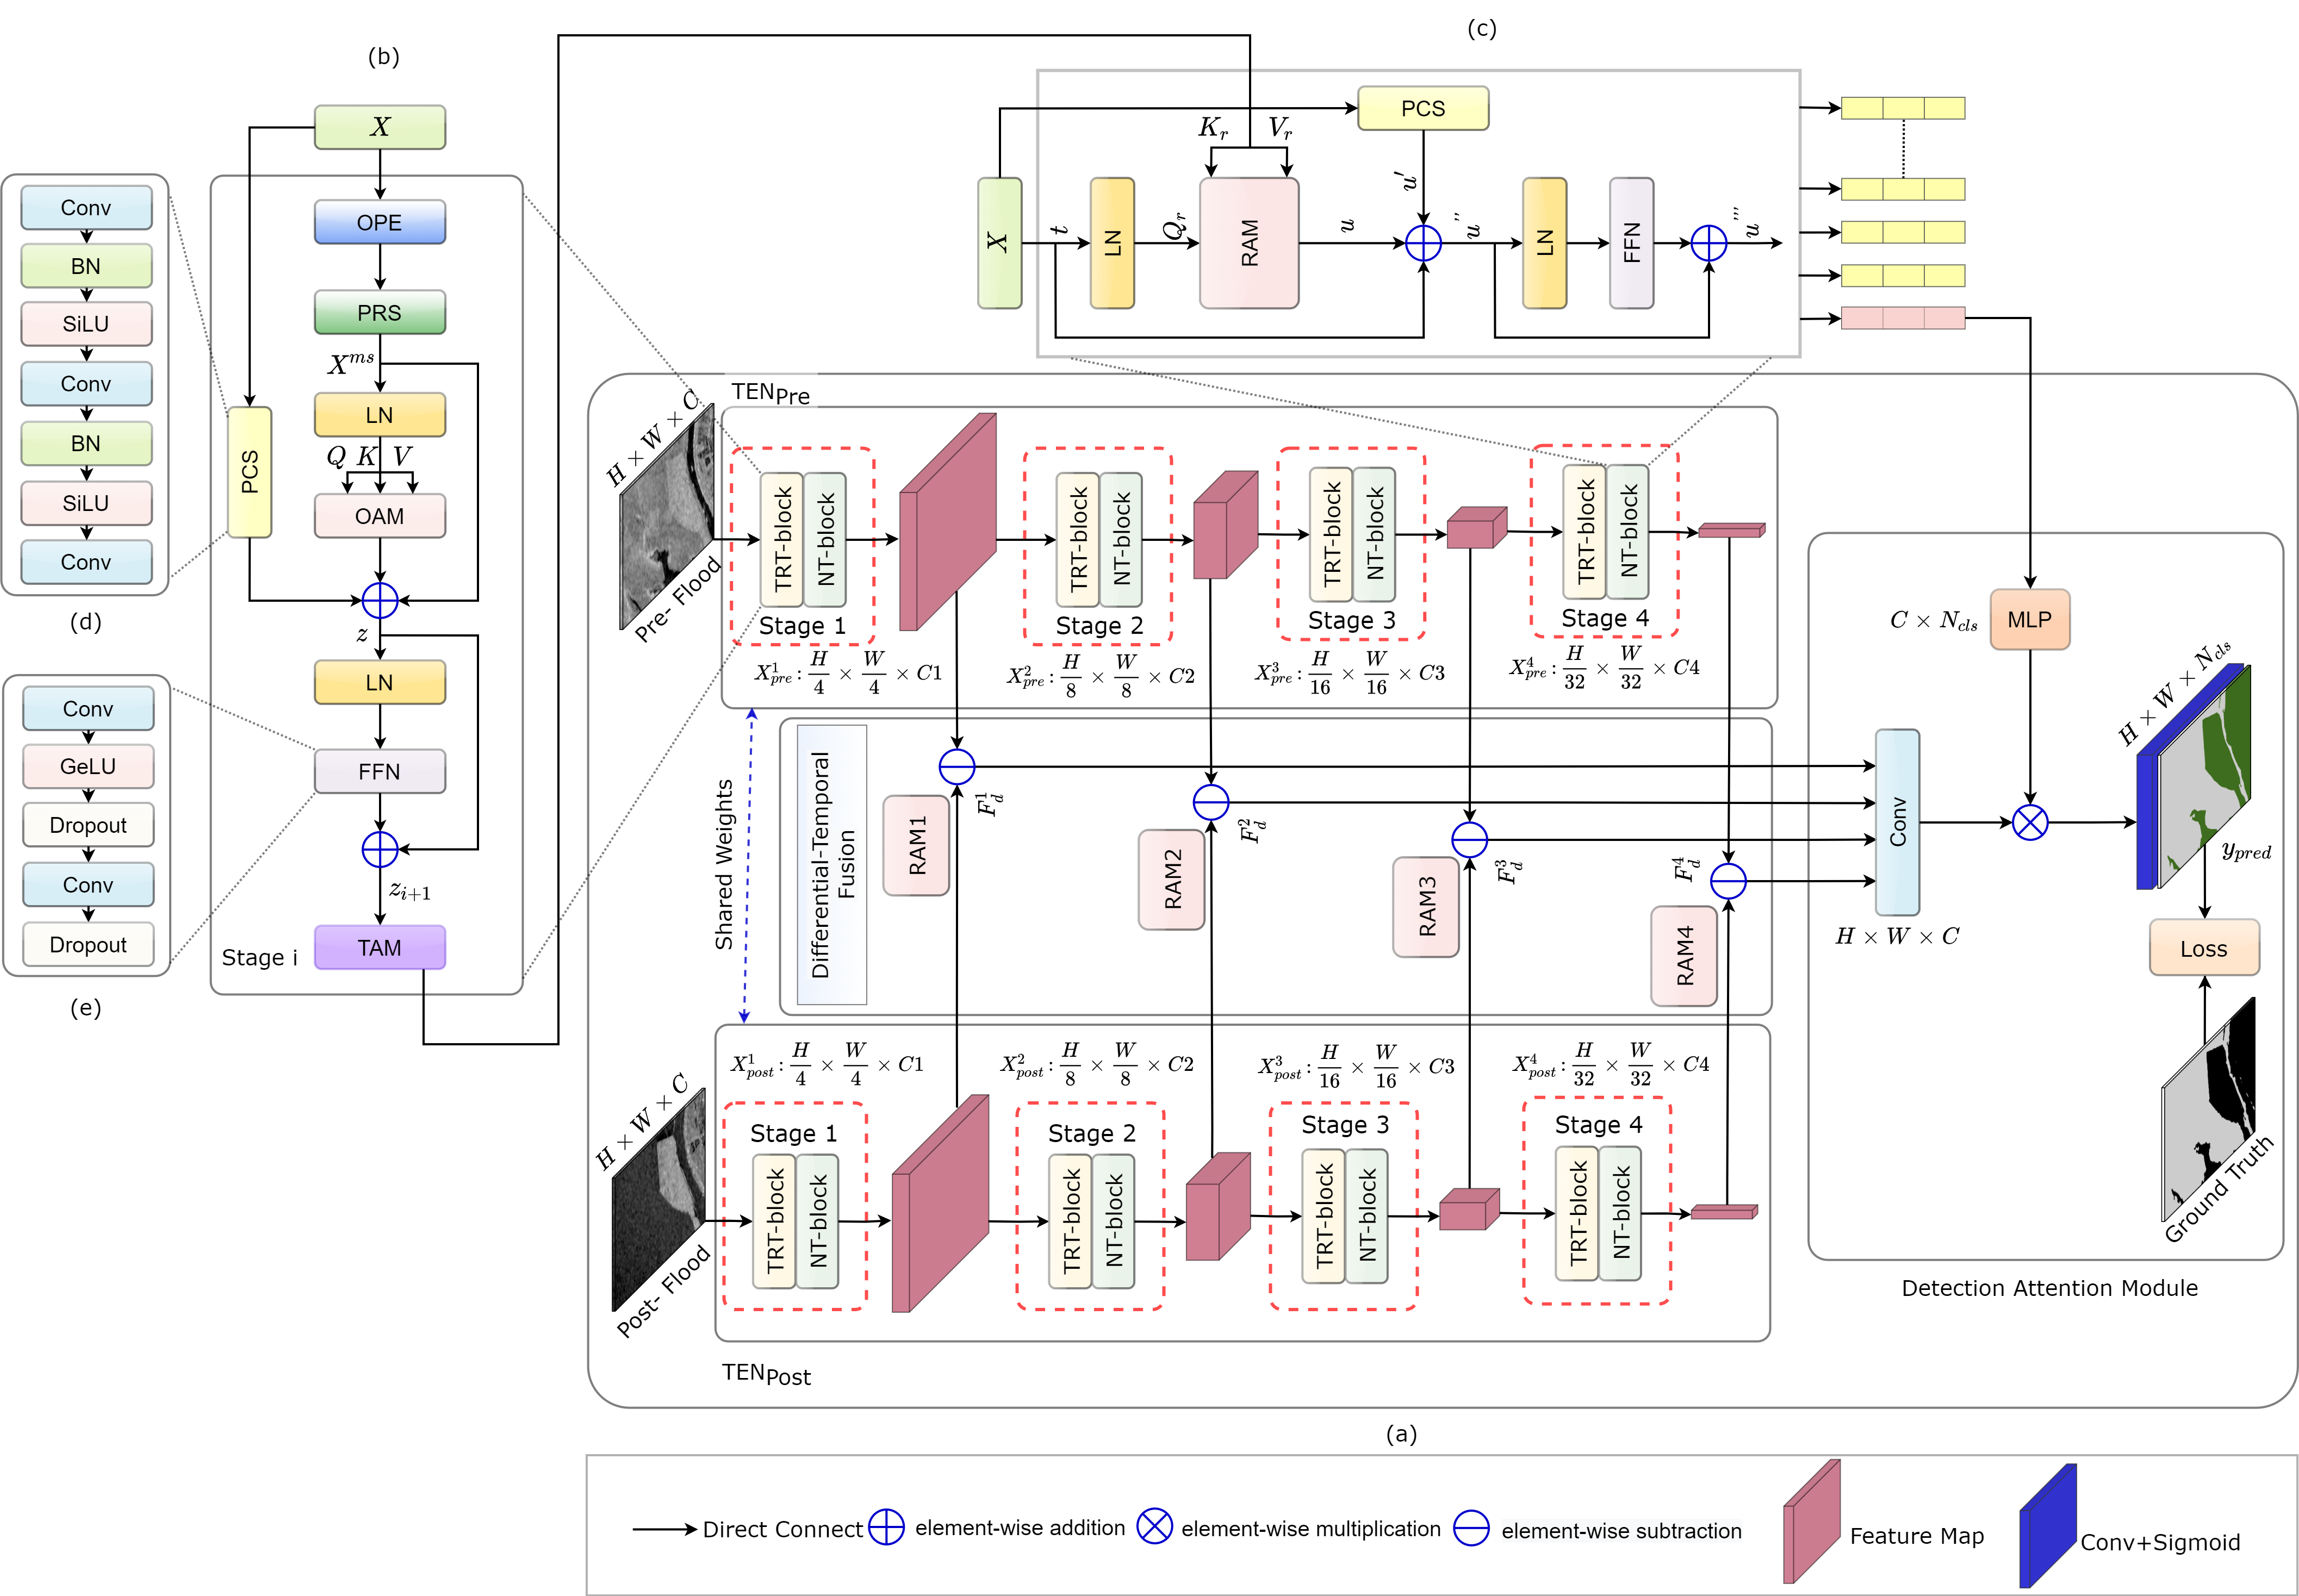Select the RAM4 block

[1684, 956]
